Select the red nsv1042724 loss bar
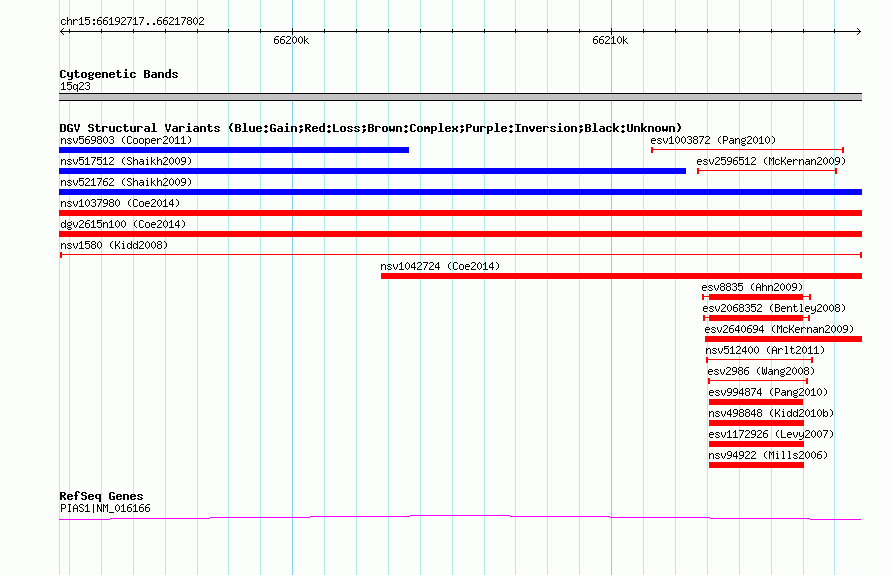The width and height of the screenshot is (890, 575). 622,276
